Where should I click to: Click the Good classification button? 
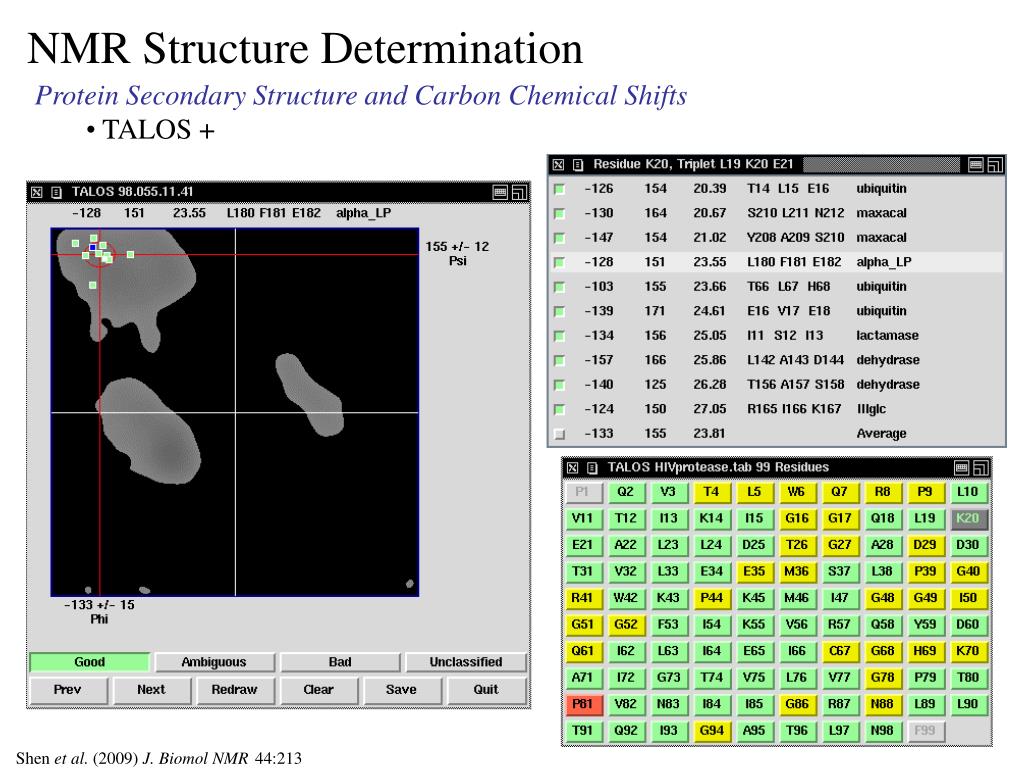click(x=89, y=662)
